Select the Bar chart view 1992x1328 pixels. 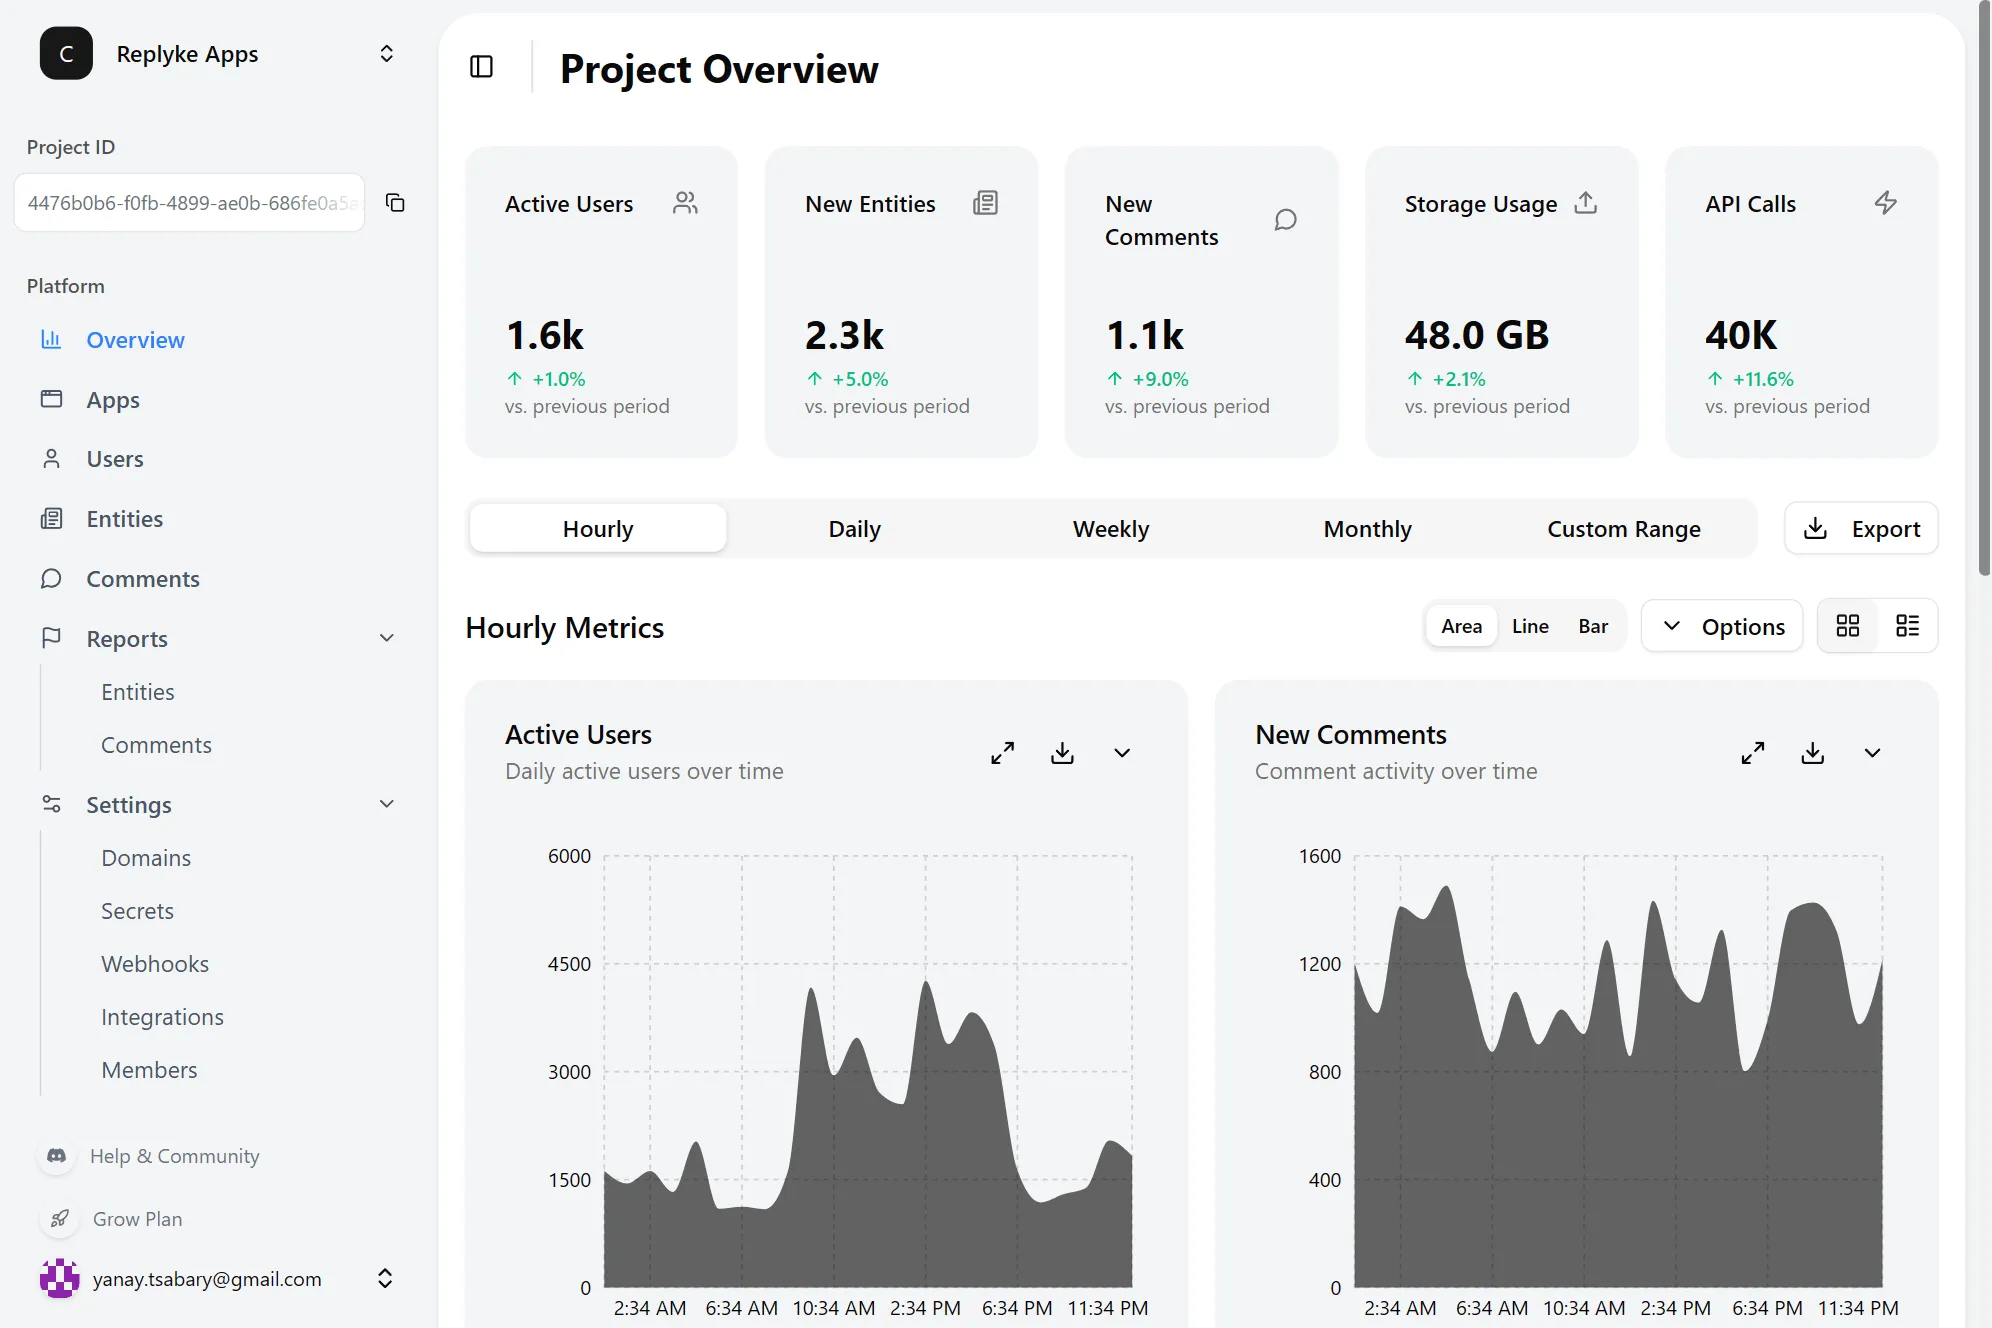(x=1593, y=625)
